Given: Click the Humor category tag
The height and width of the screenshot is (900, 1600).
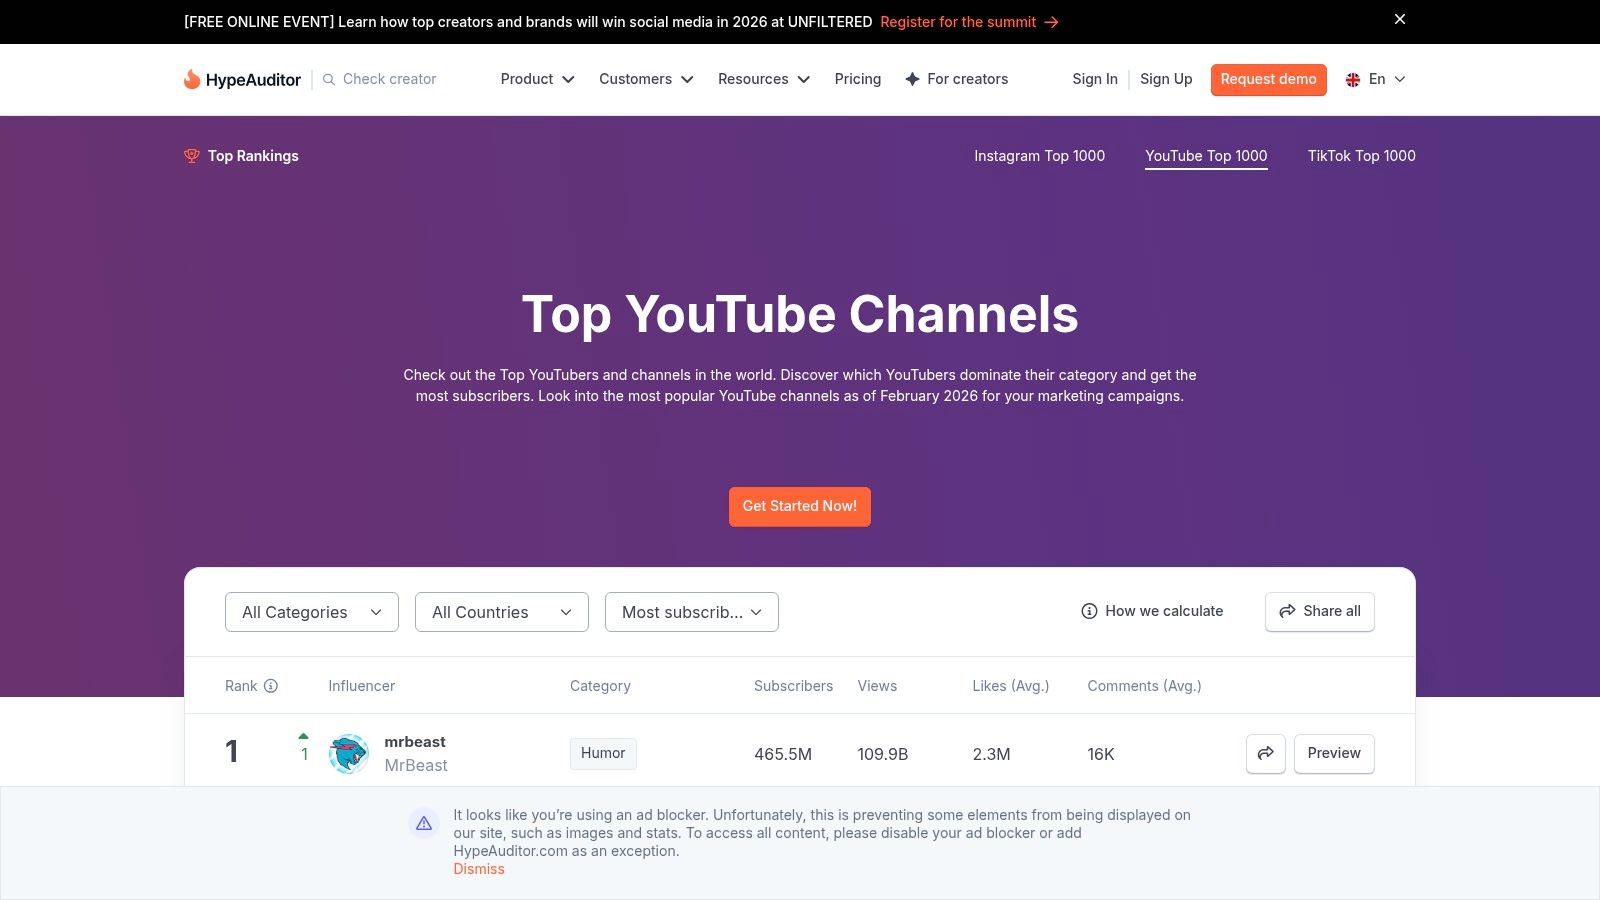Looking at the screenshot, I should (603, 754).
